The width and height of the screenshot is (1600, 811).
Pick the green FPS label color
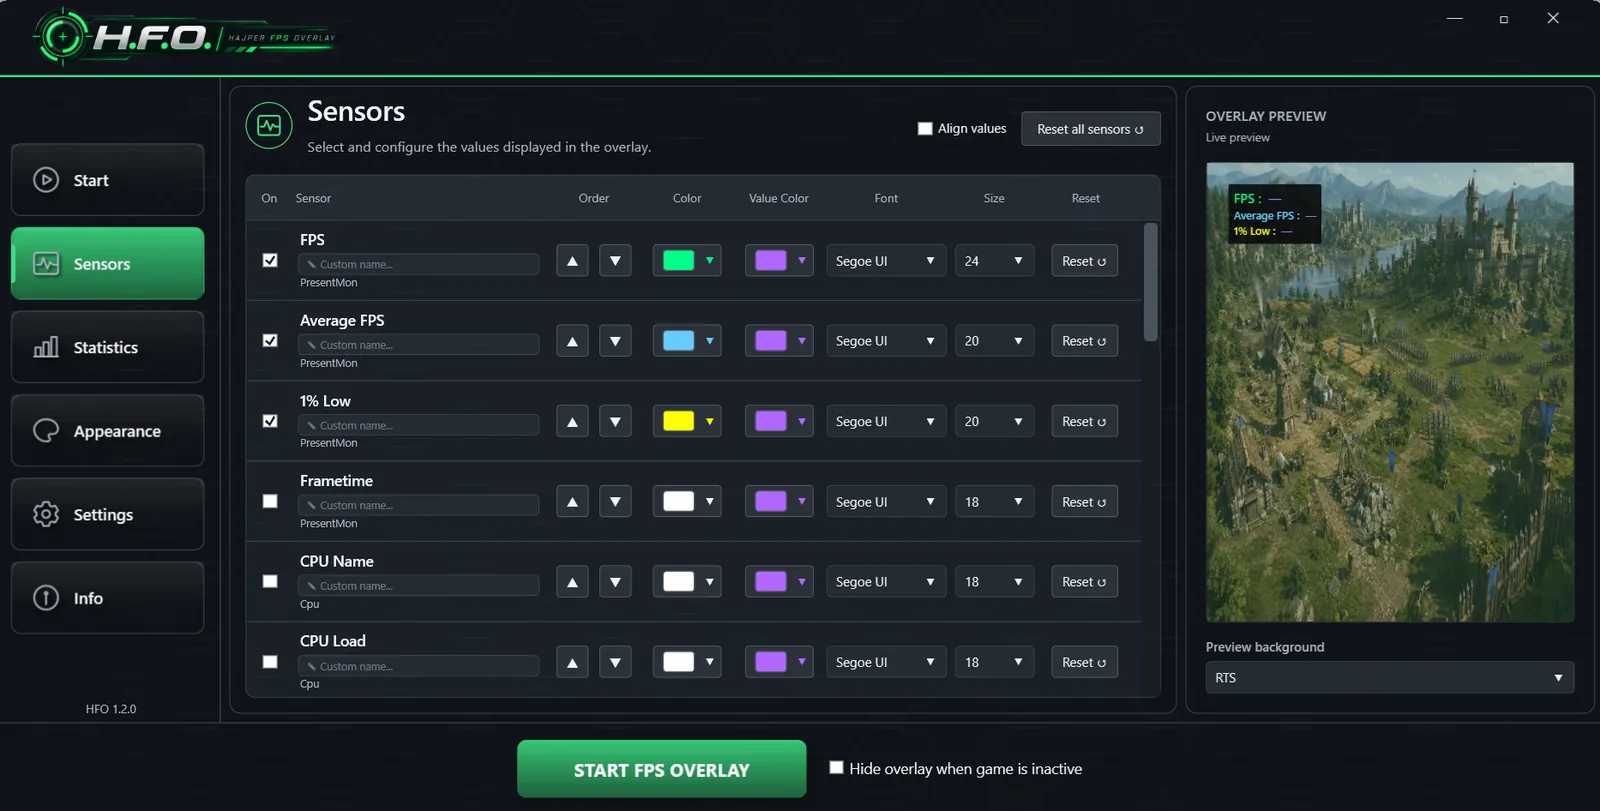coord(687,261)
